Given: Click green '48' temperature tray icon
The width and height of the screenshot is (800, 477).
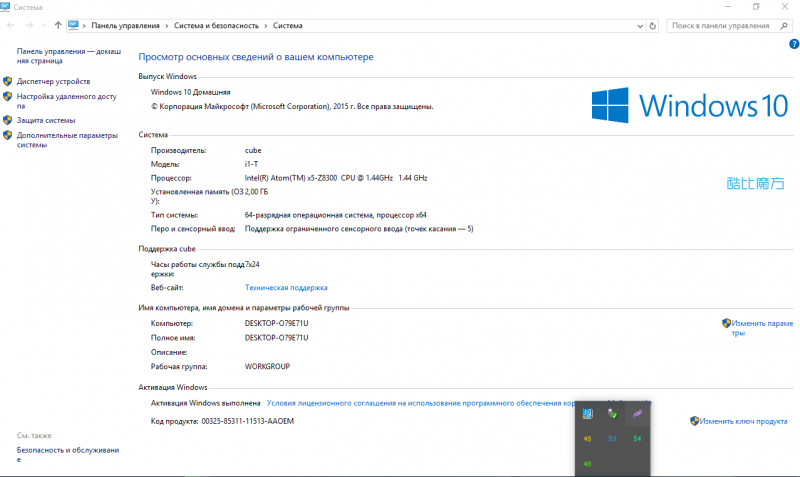Looking at the screenshot, I should [587, 464].
